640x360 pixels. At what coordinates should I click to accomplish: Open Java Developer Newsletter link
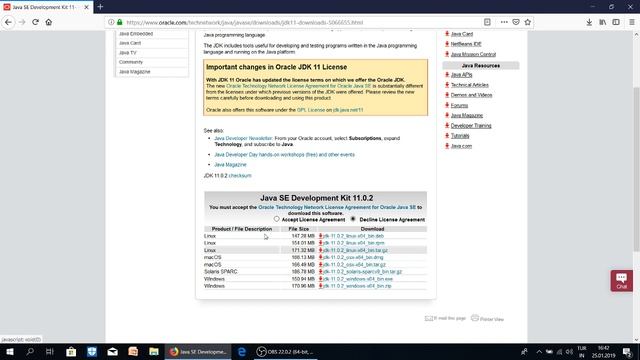(x=243, y=138)
